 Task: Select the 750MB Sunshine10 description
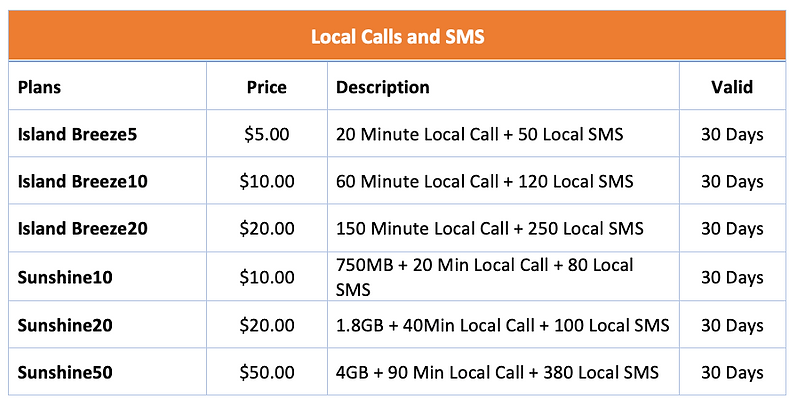[484, 277]
